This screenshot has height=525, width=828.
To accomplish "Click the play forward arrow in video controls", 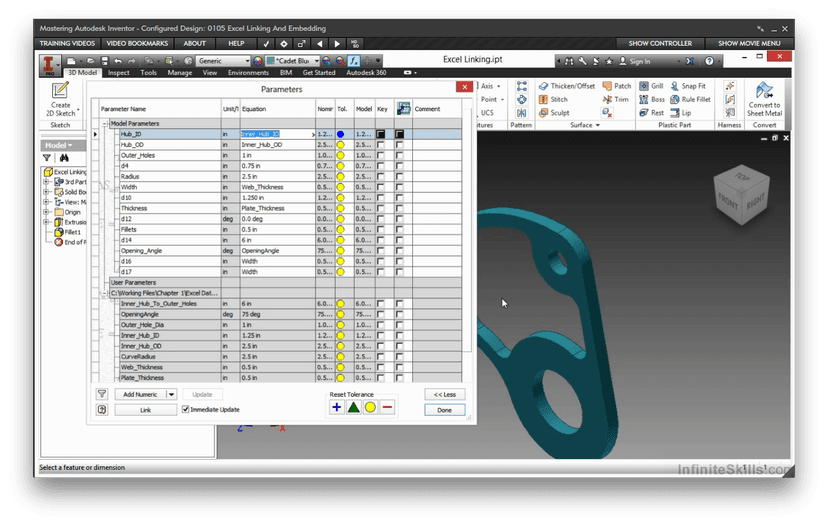I will 337,44.
